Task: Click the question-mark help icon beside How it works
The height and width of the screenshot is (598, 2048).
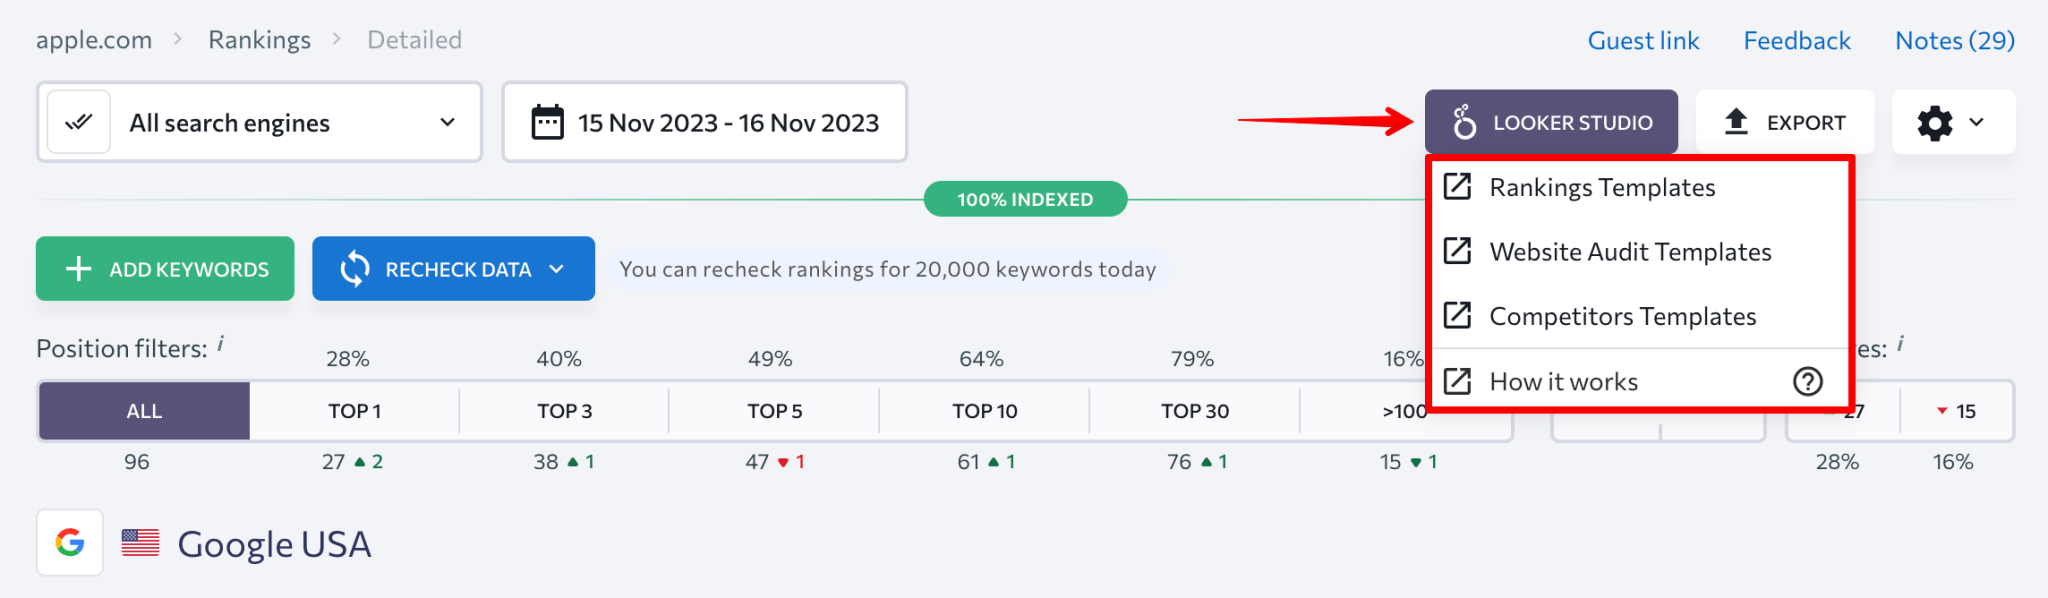Action: [x=1806, y=381]
